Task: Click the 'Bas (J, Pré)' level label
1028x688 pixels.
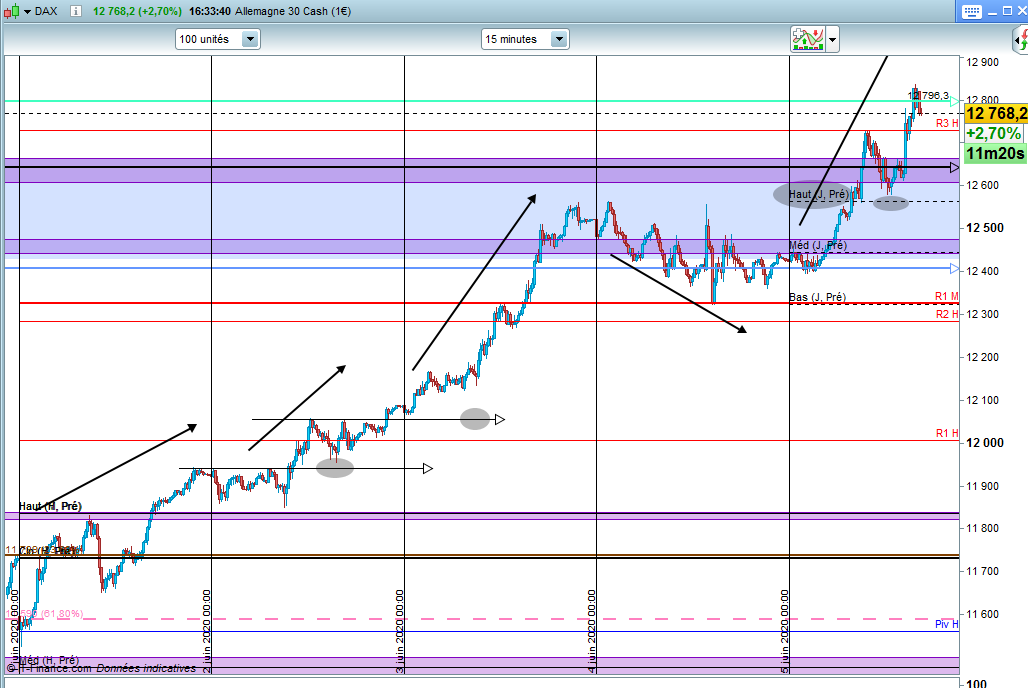Action: (817, 297)
